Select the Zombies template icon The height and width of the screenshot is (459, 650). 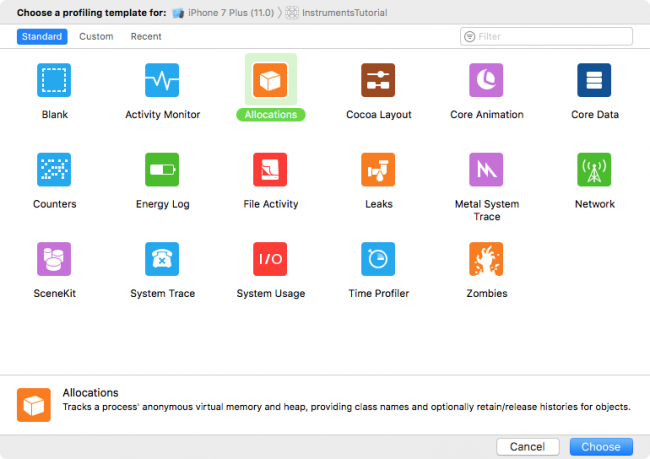(x=486, y=259)
